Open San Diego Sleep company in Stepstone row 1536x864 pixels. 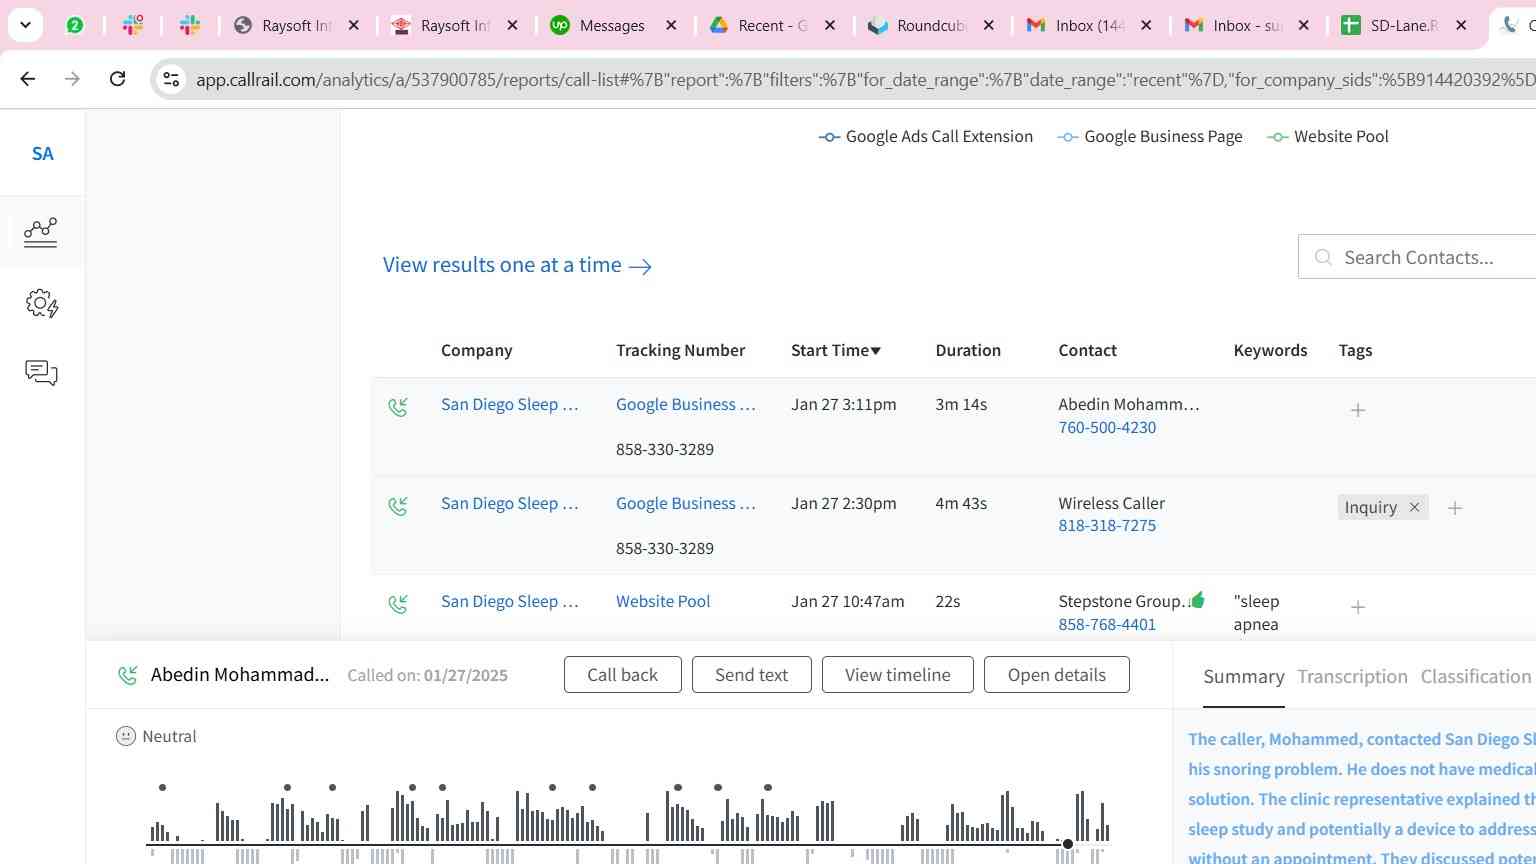click(509, 601)
